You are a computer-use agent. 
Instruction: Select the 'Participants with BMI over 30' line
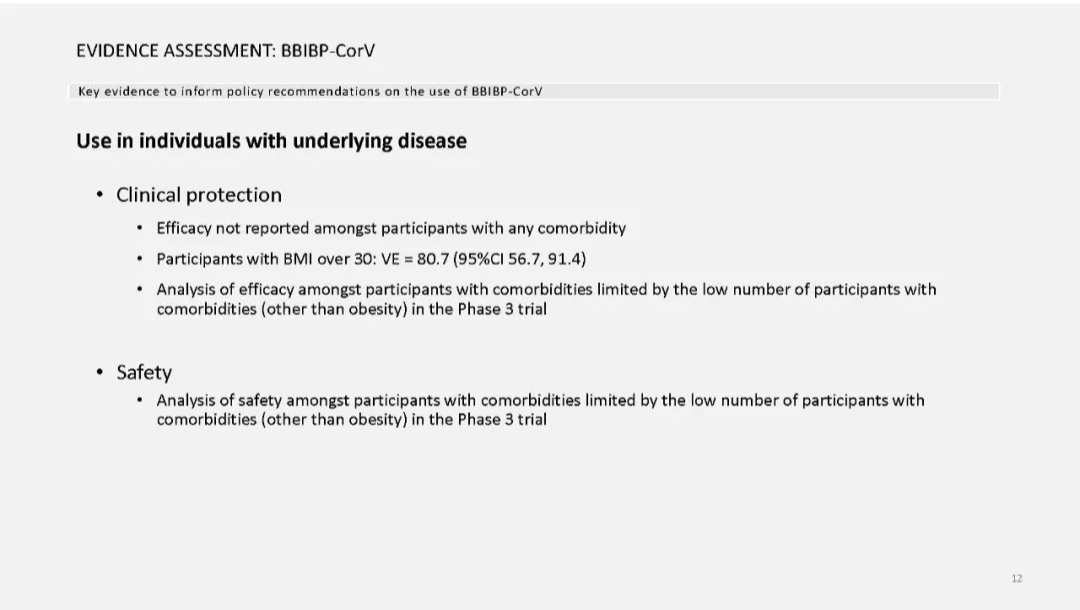tap(371, 259)
